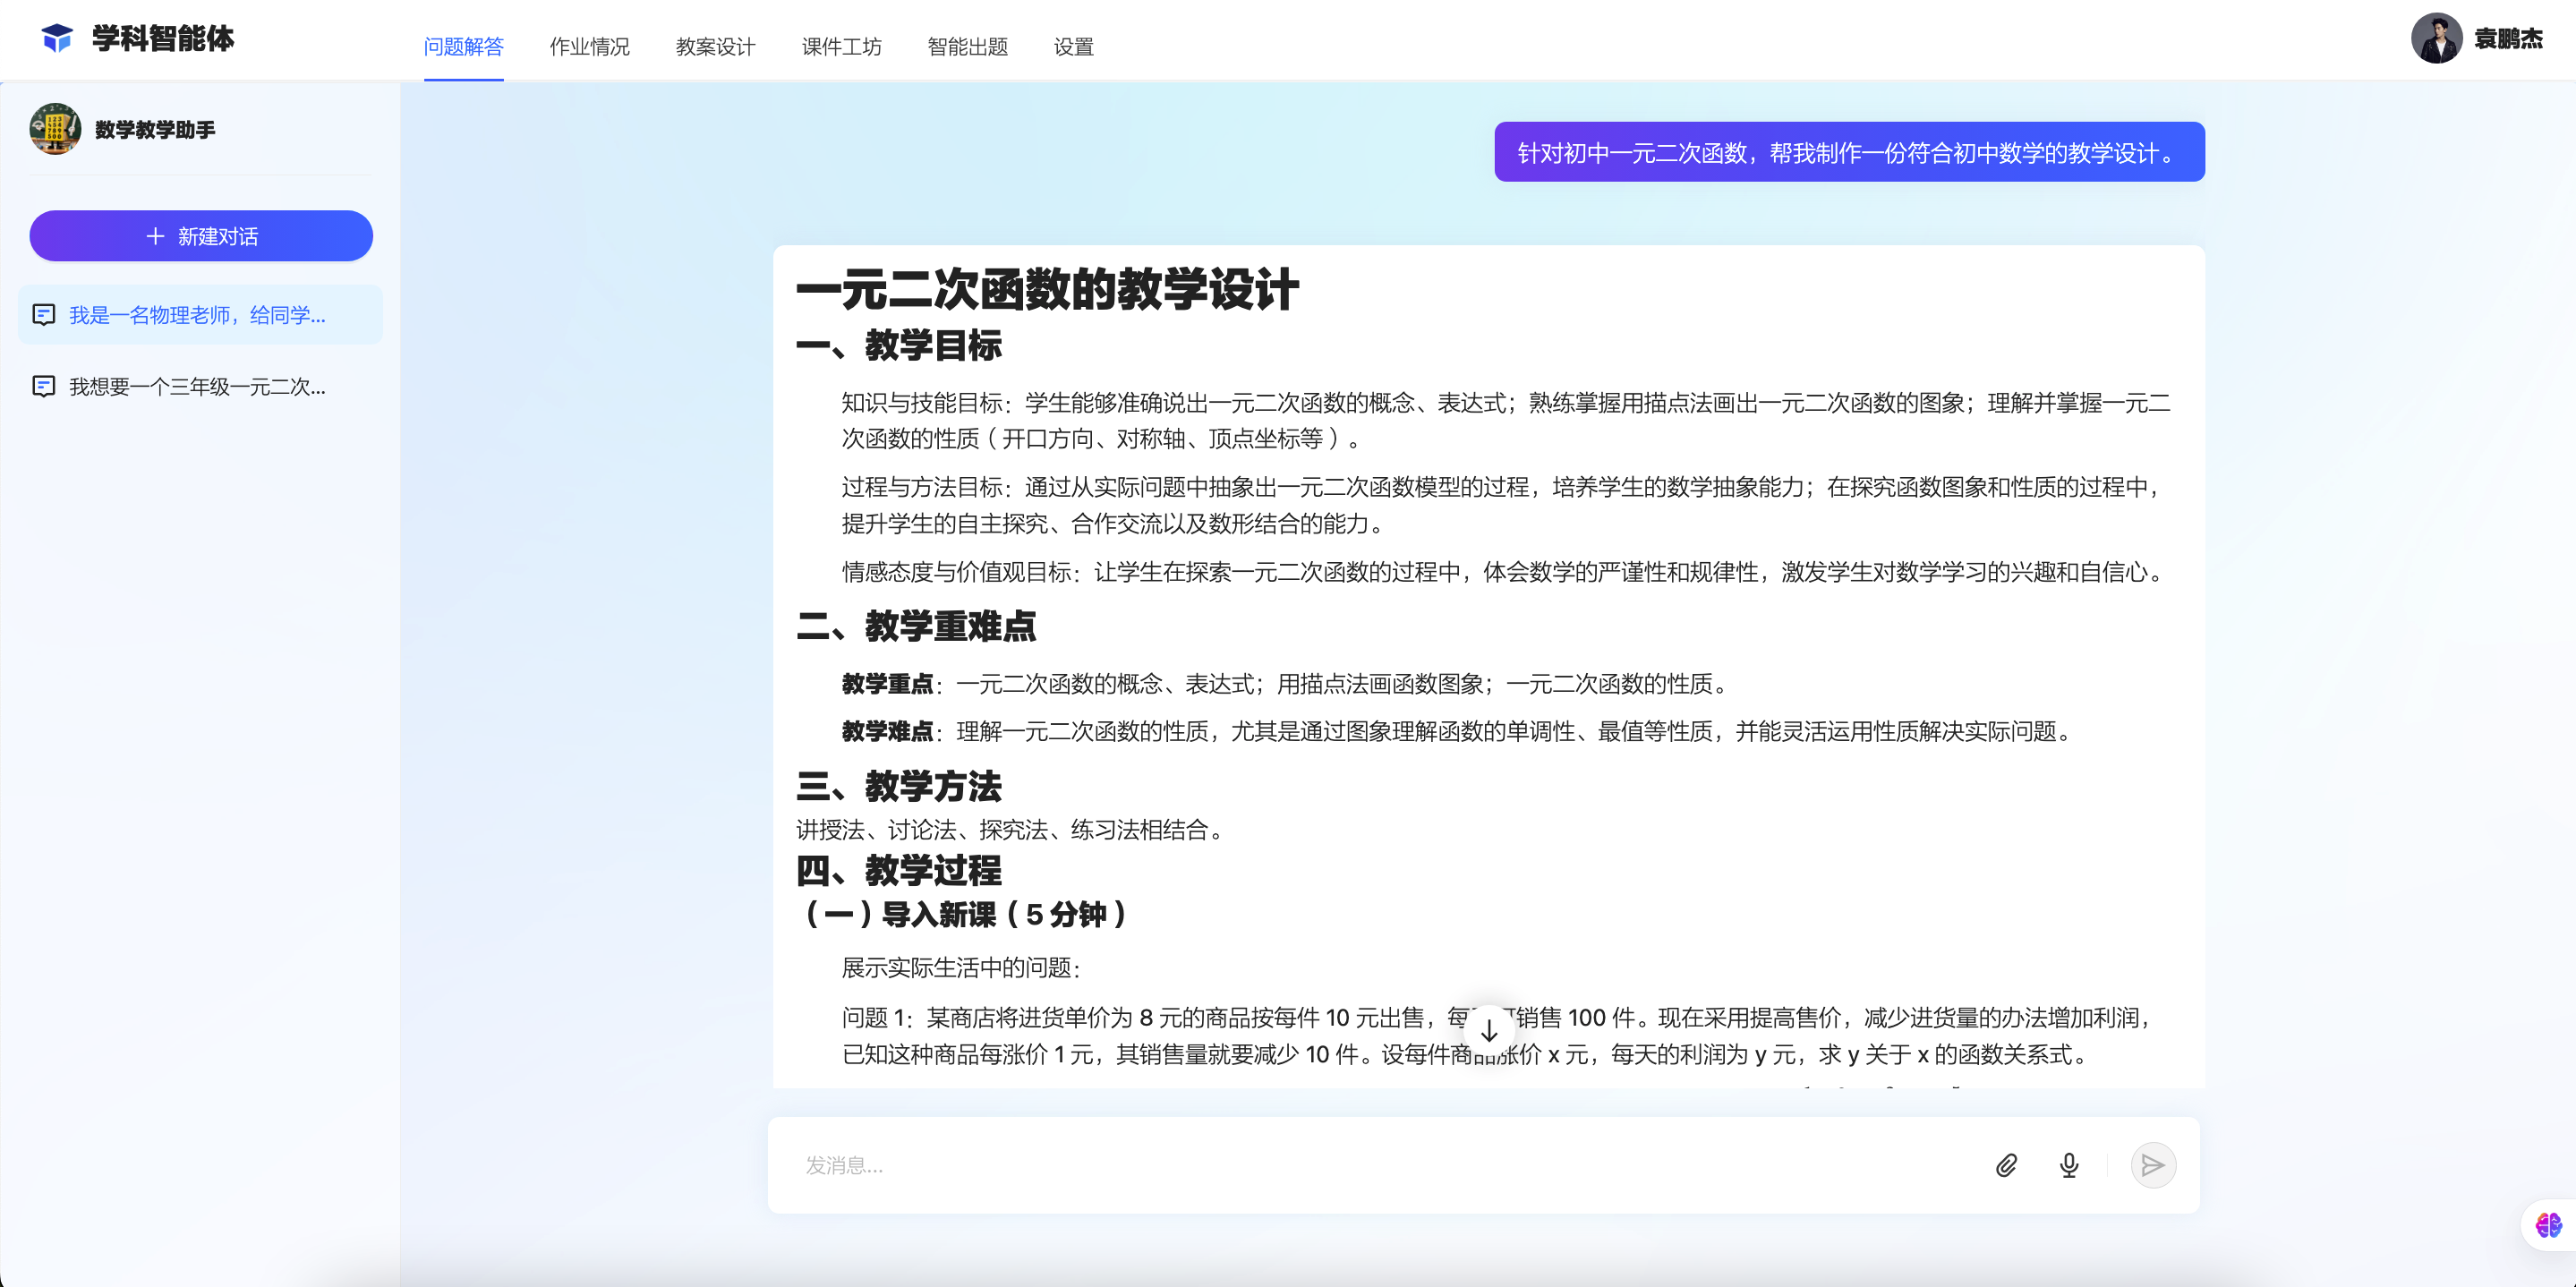Open the 教案设计 tab
2576x1287 pixels.
[715, 47]
